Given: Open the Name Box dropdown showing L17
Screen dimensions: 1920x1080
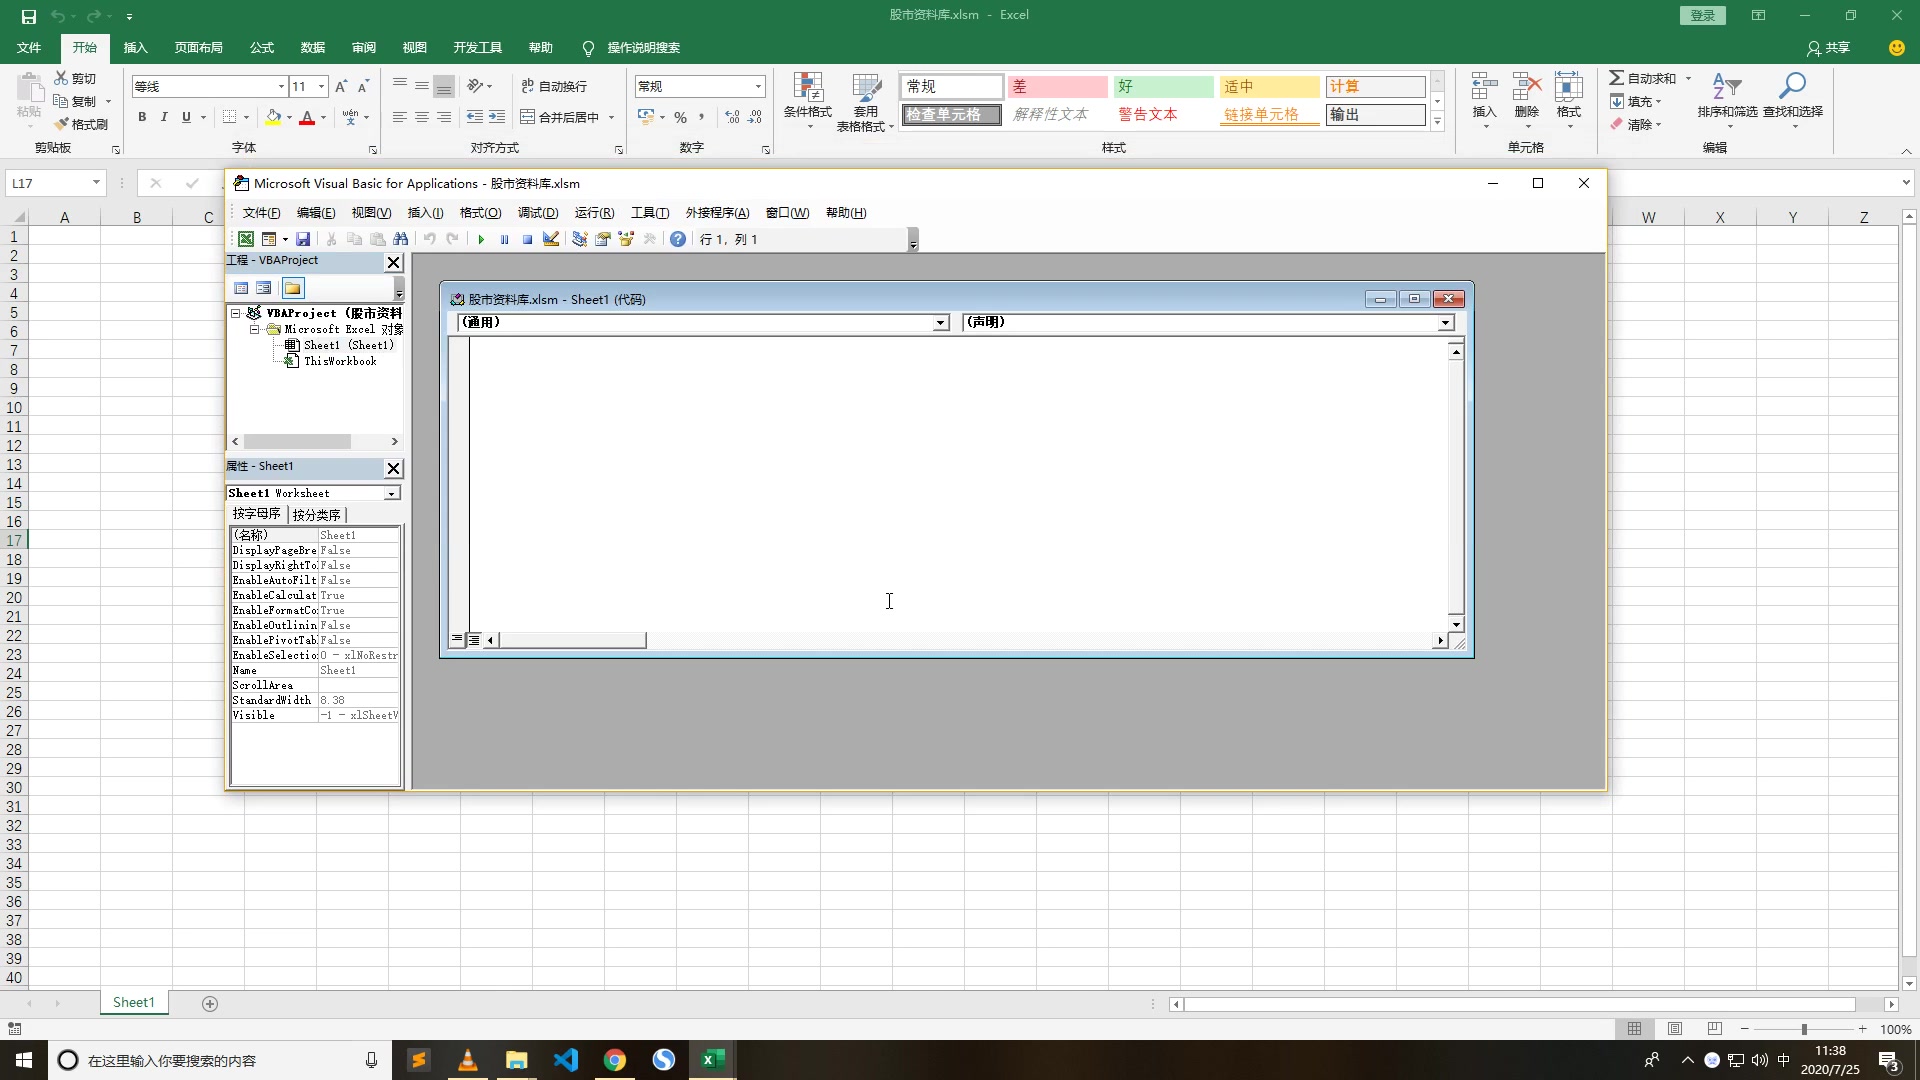Looking at the screenshot, I should click(x=96, y=183).
